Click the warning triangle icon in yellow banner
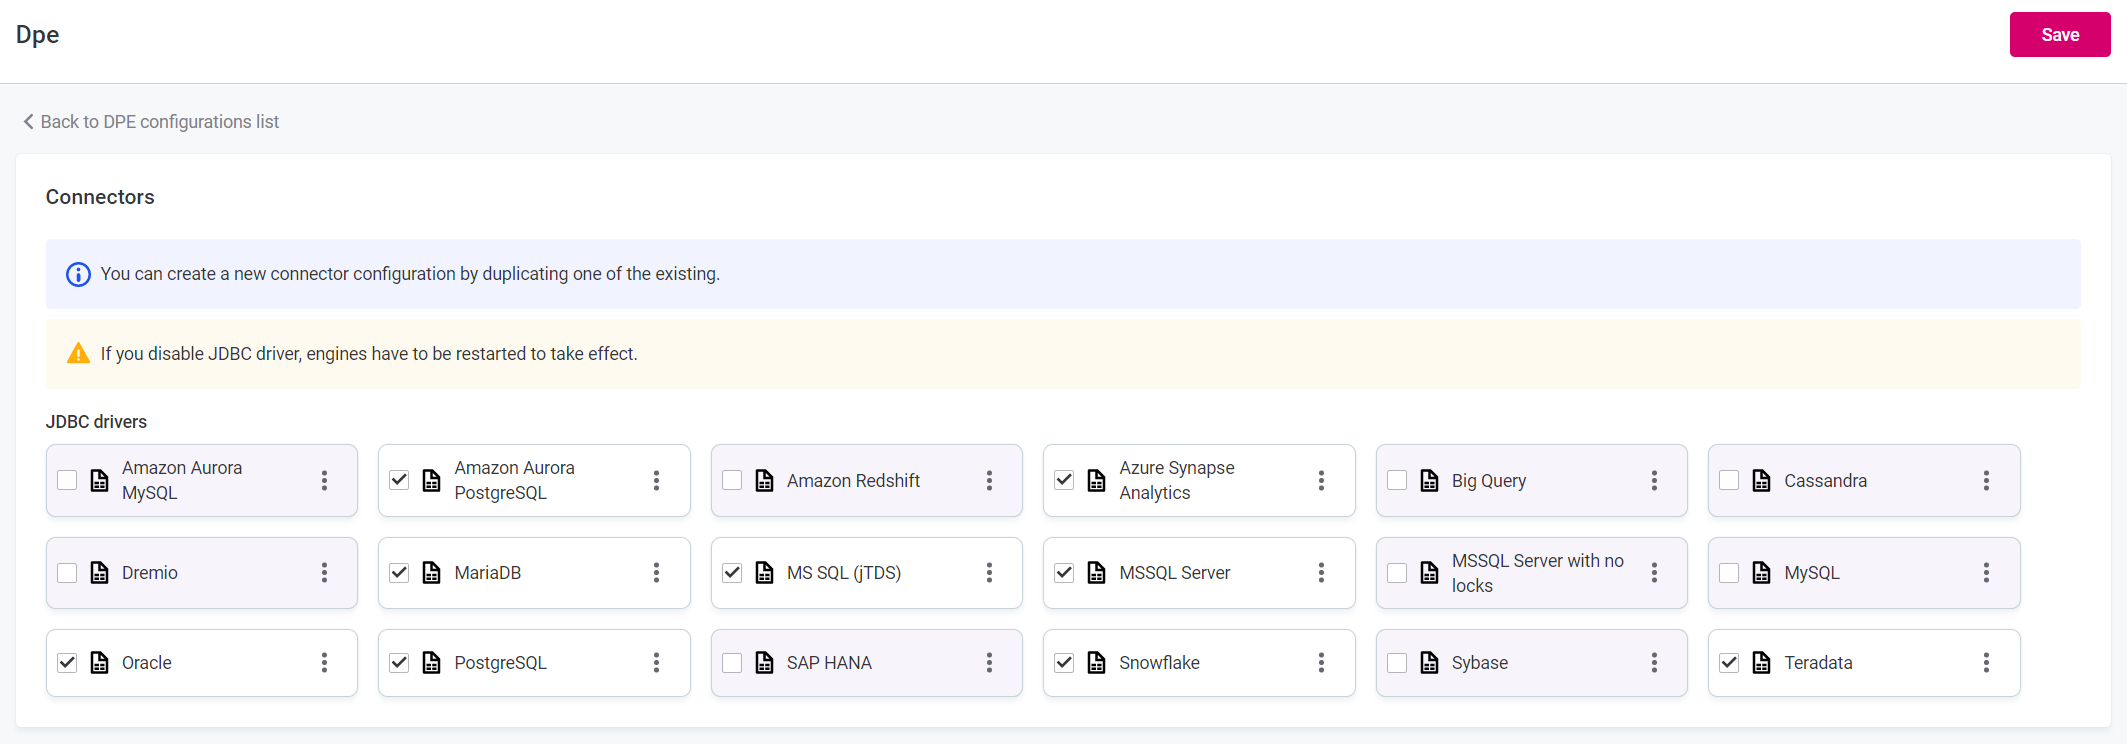 coord(78,354)
